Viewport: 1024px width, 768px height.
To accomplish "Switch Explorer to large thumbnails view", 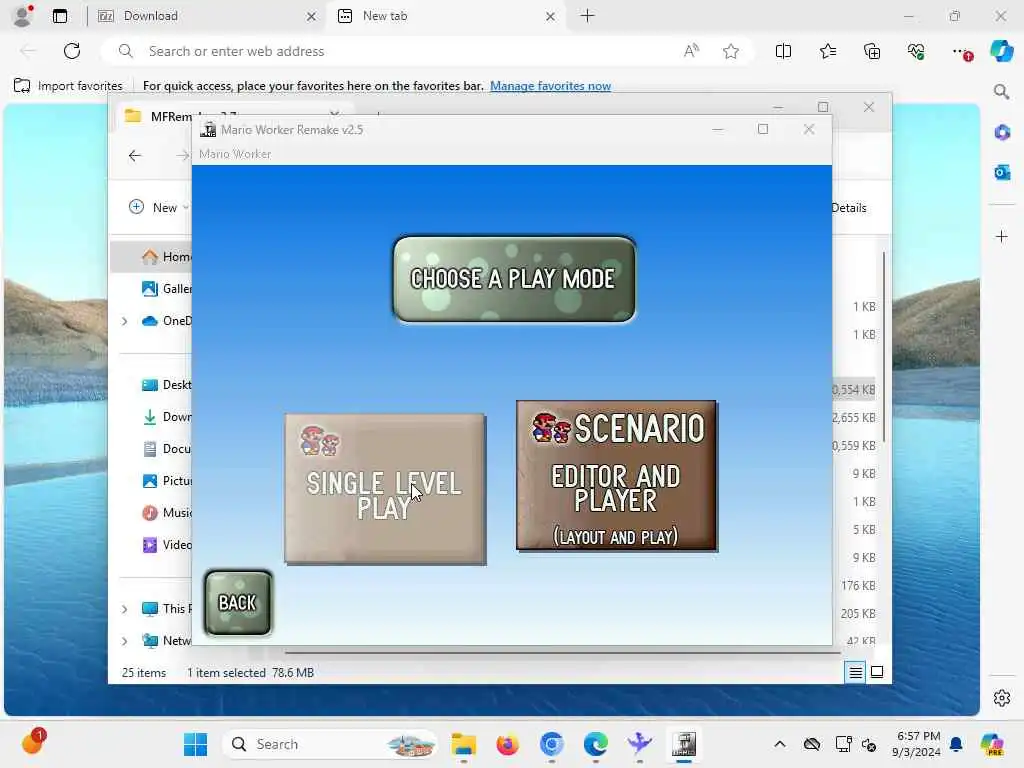I will point(877,672).
